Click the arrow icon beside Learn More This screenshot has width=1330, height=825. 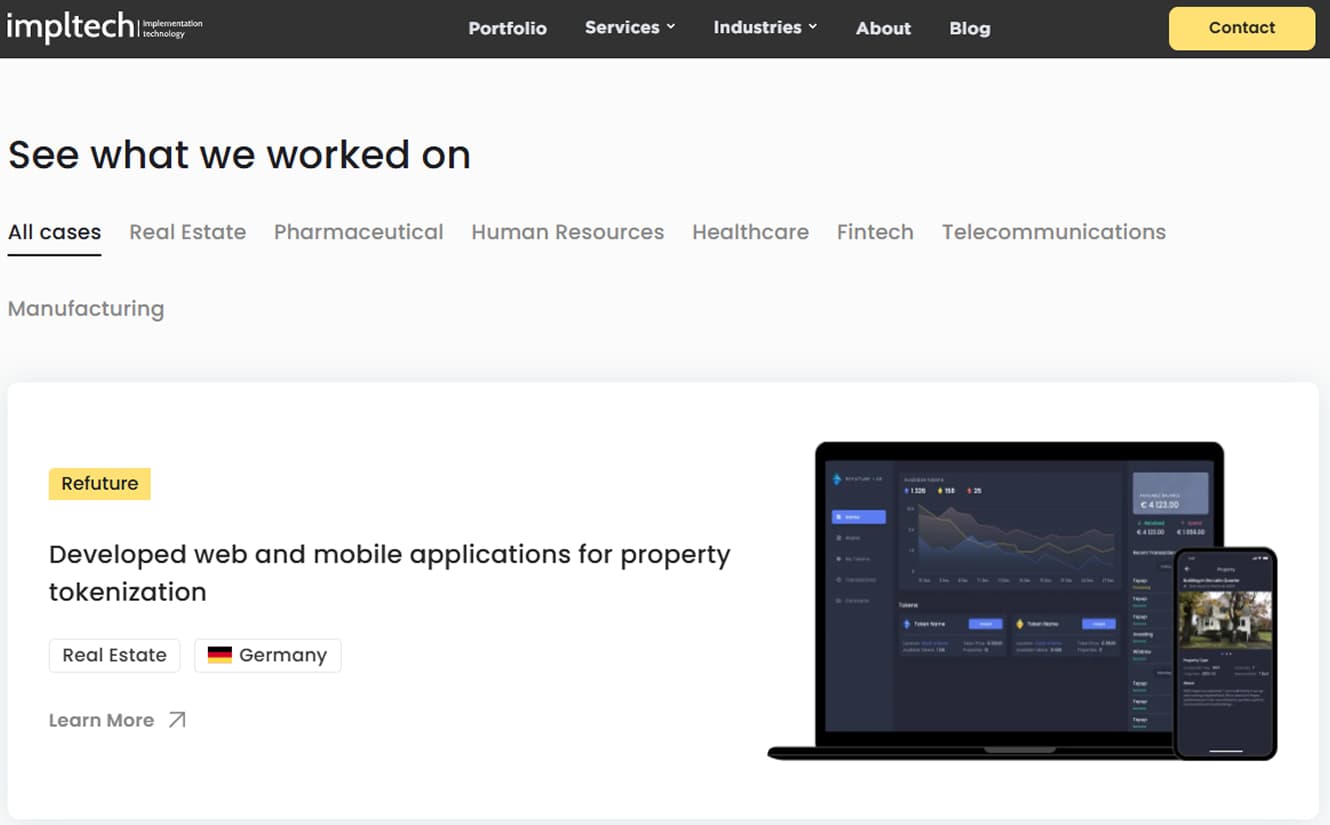click(178, 719)
